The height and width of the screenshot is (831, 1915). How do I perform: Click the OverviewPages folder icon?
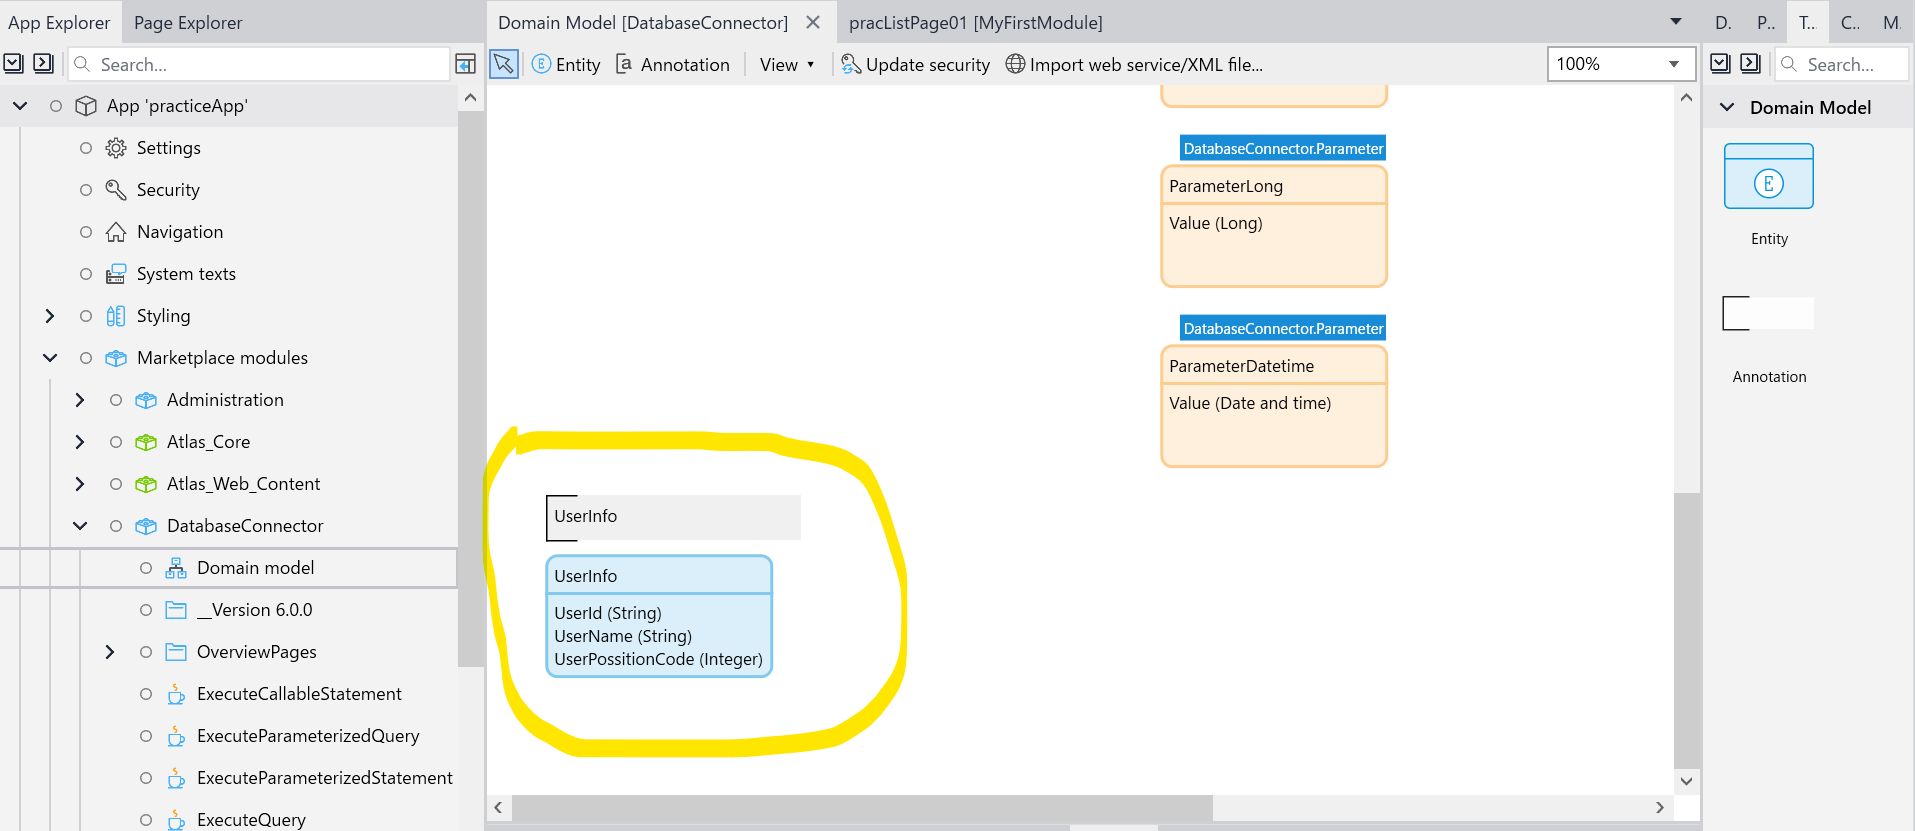point(176,652)
